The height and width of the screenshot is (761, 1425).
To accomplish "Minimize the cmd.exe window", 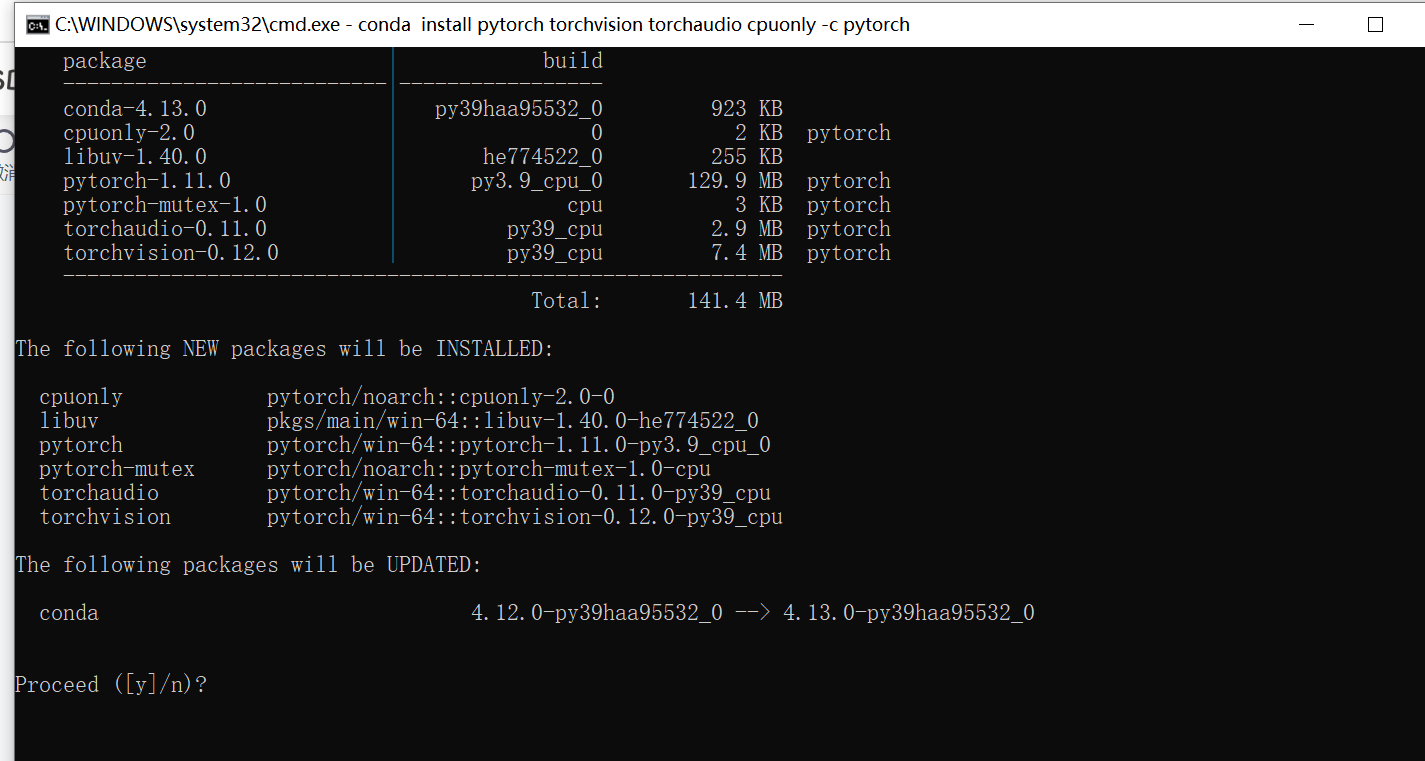I will [1306, 25].
